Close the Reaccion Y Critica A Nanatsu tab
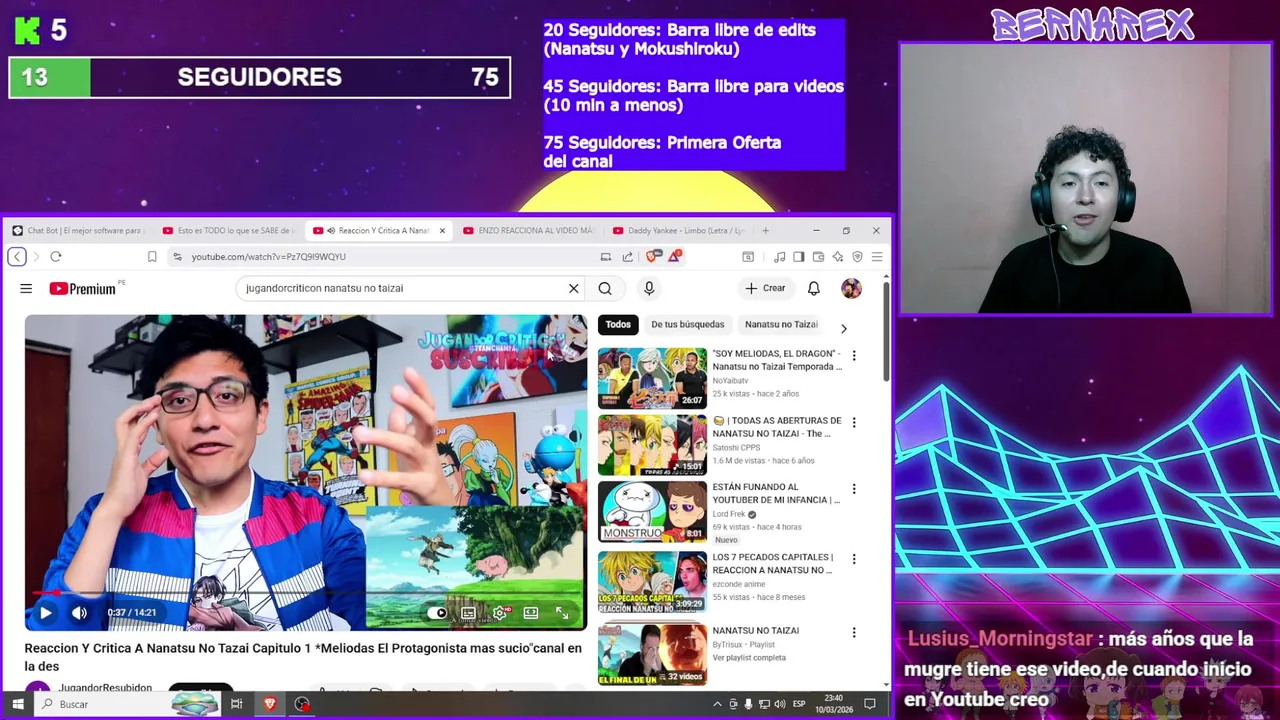This screenshot has height=720, width=1280. click(x=442, y=230)
